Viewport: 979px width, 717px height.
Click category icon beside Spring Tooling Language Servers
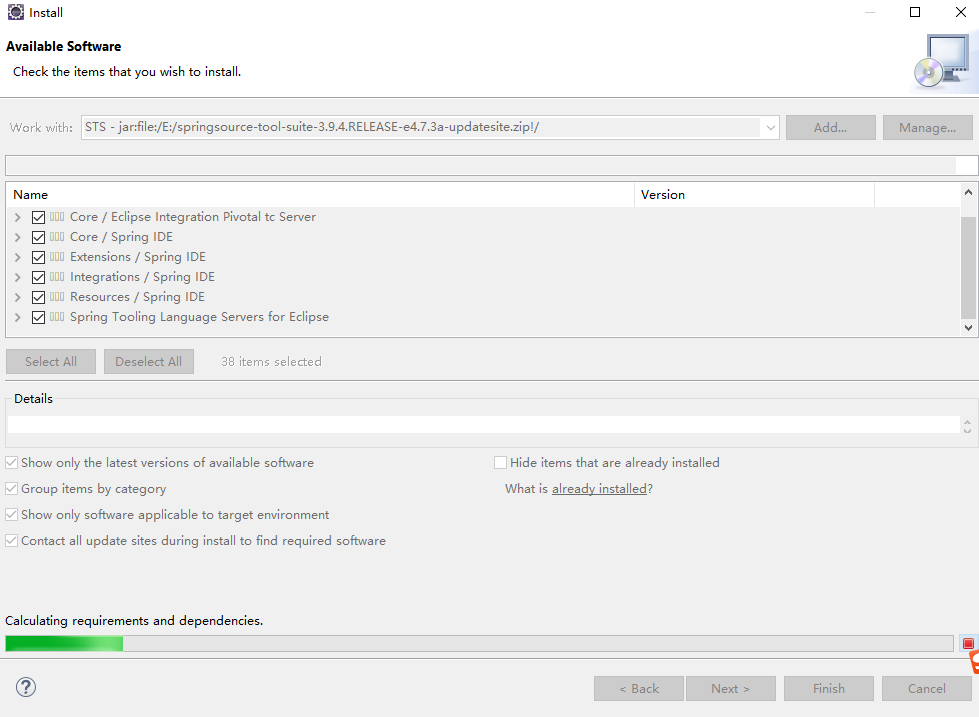click(x=57, y=317)
